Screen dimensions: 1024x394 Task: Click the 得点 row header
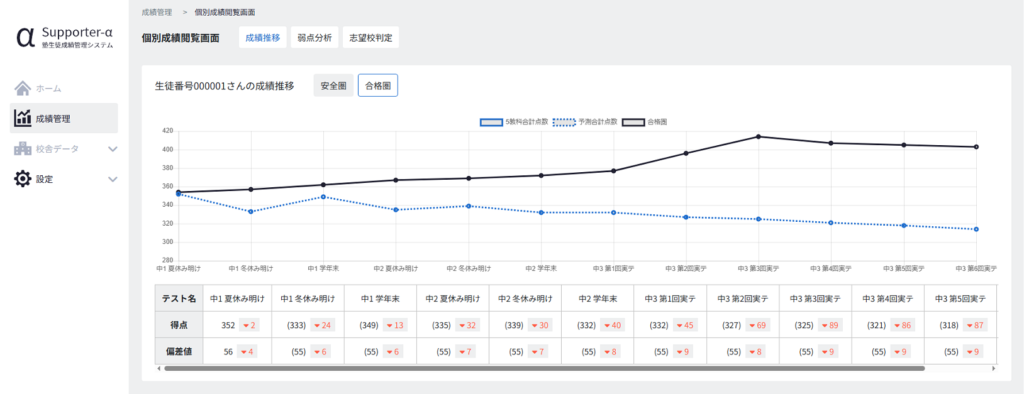click(x=179, y=325)
